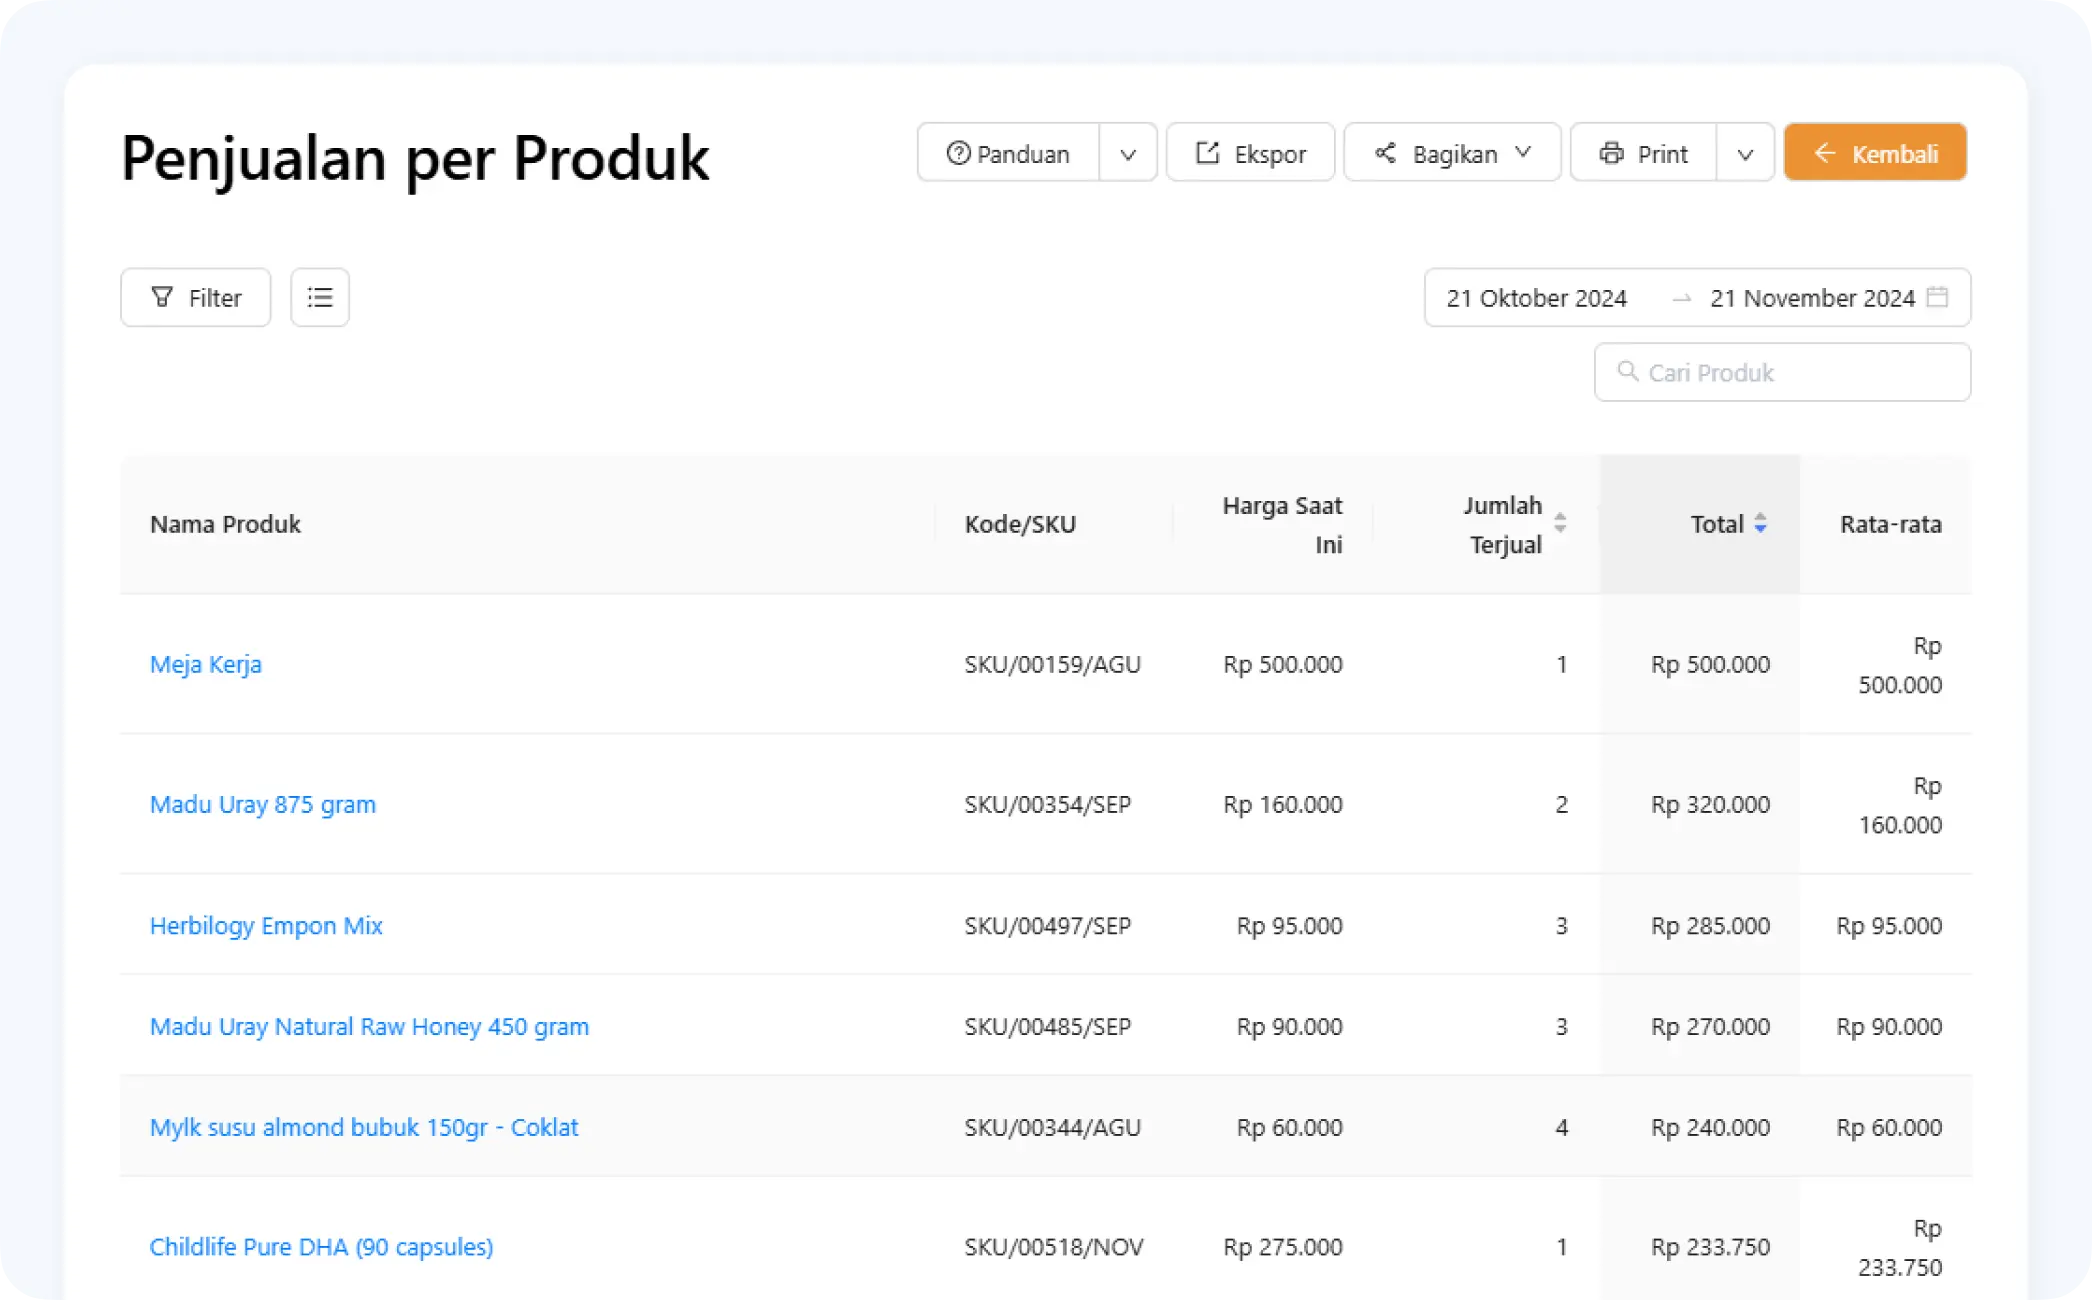Open the calendar icon in date range
Viewport: 2092px width, 1300px height.
pyautogui.click(x=1937, y=297)
